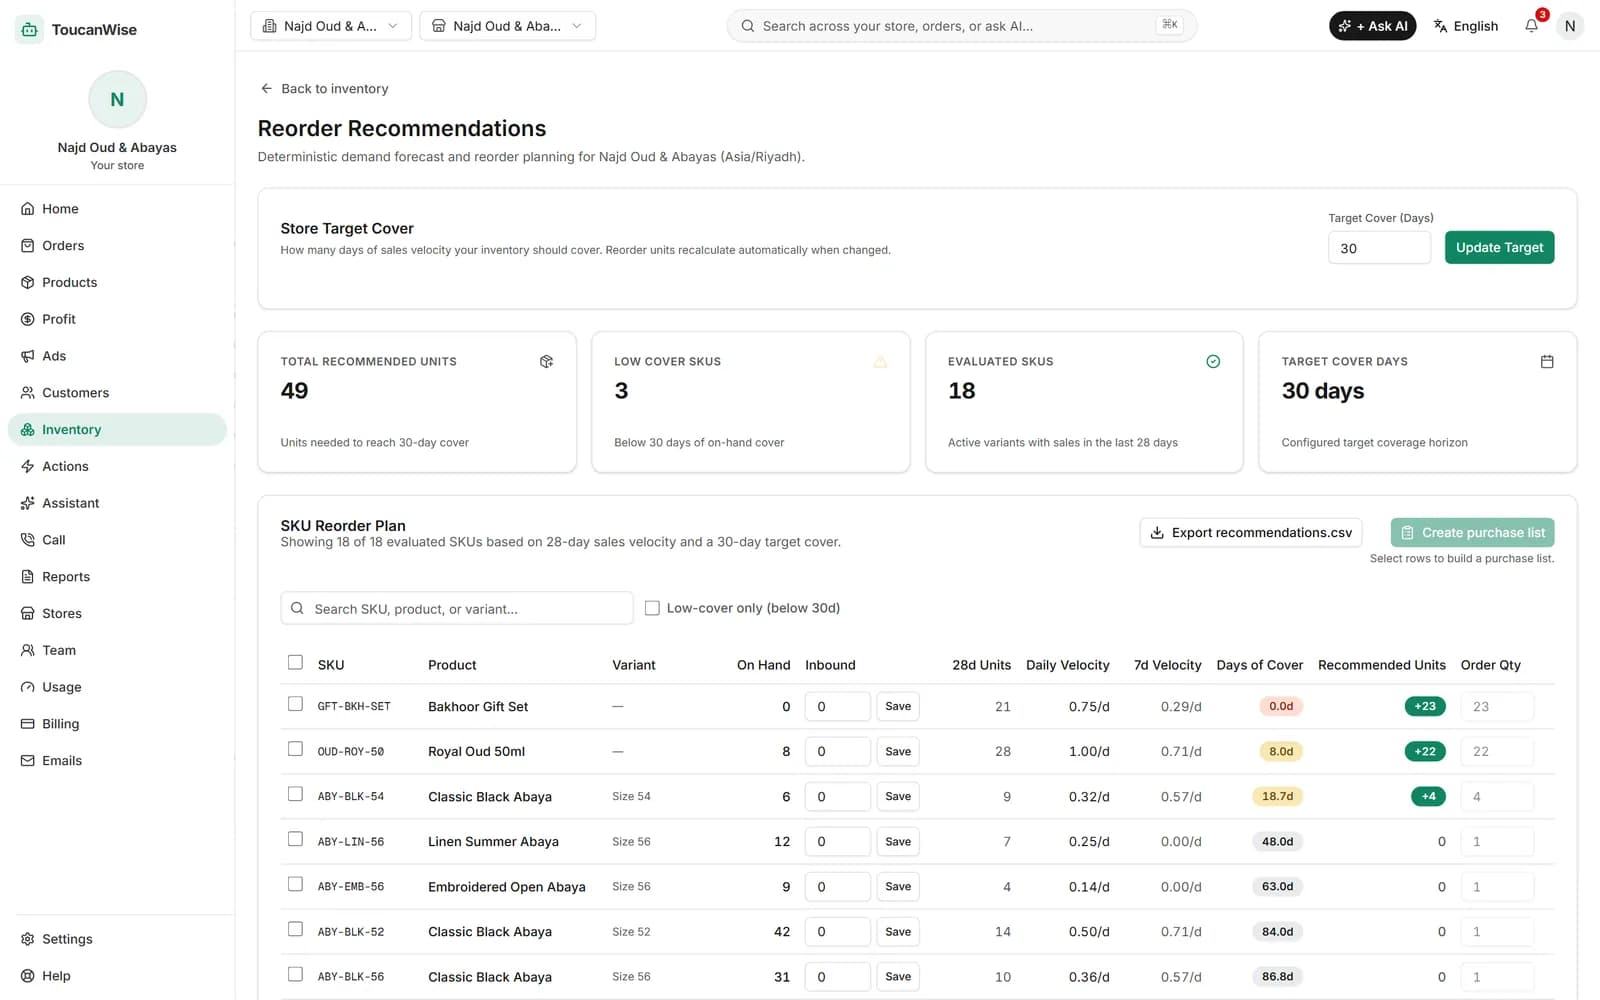Screen dimensions: 1600x1000
Task: Click the Home sidebar icon
Action: tap(28, 209)
